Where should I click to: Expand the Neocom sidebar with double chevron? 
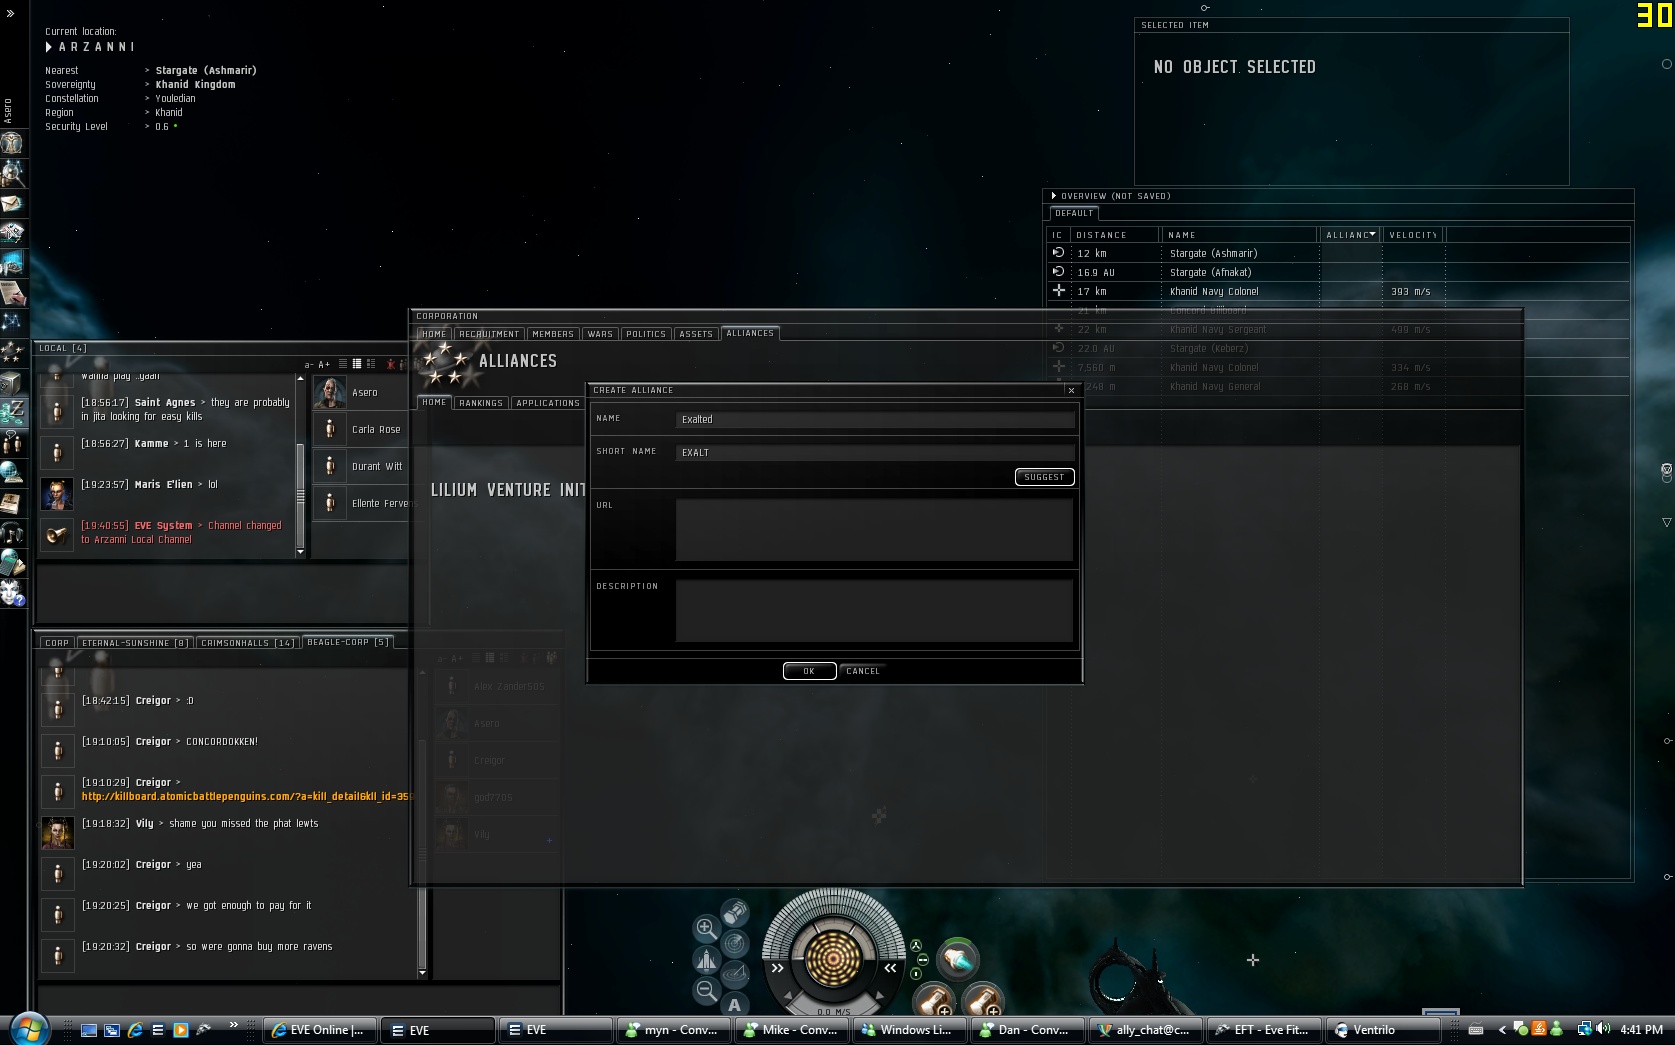point(11,14)
